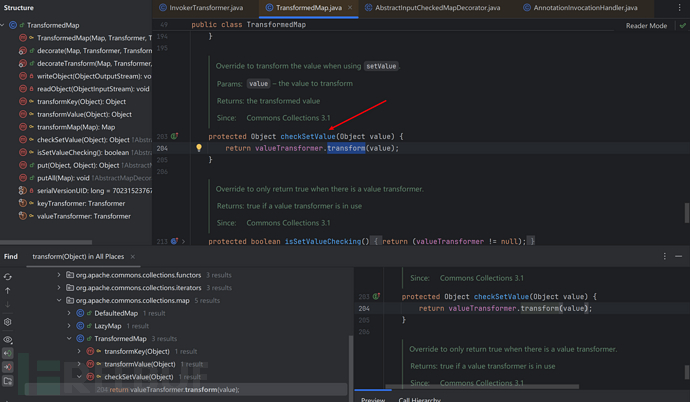Viewport: 690px width, 402px height.
Task: Collapse the TransformedMap results node
Action: click(x=70, y=339)
